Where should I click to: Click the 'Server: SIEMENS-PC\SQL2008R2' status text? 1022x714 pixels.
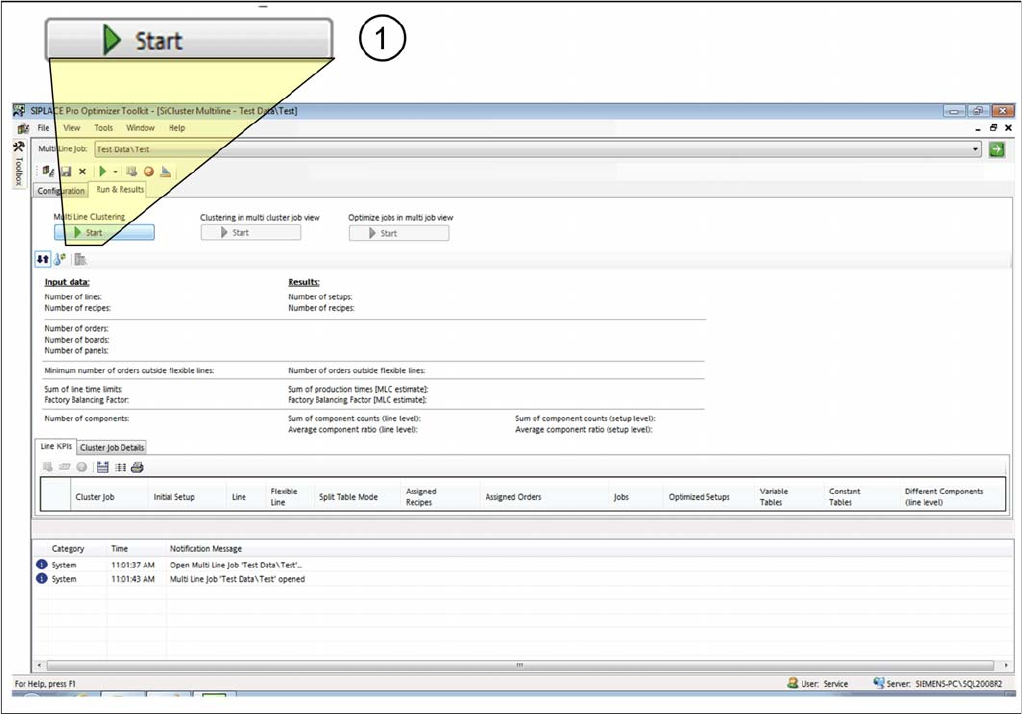(x=944, y=683)
